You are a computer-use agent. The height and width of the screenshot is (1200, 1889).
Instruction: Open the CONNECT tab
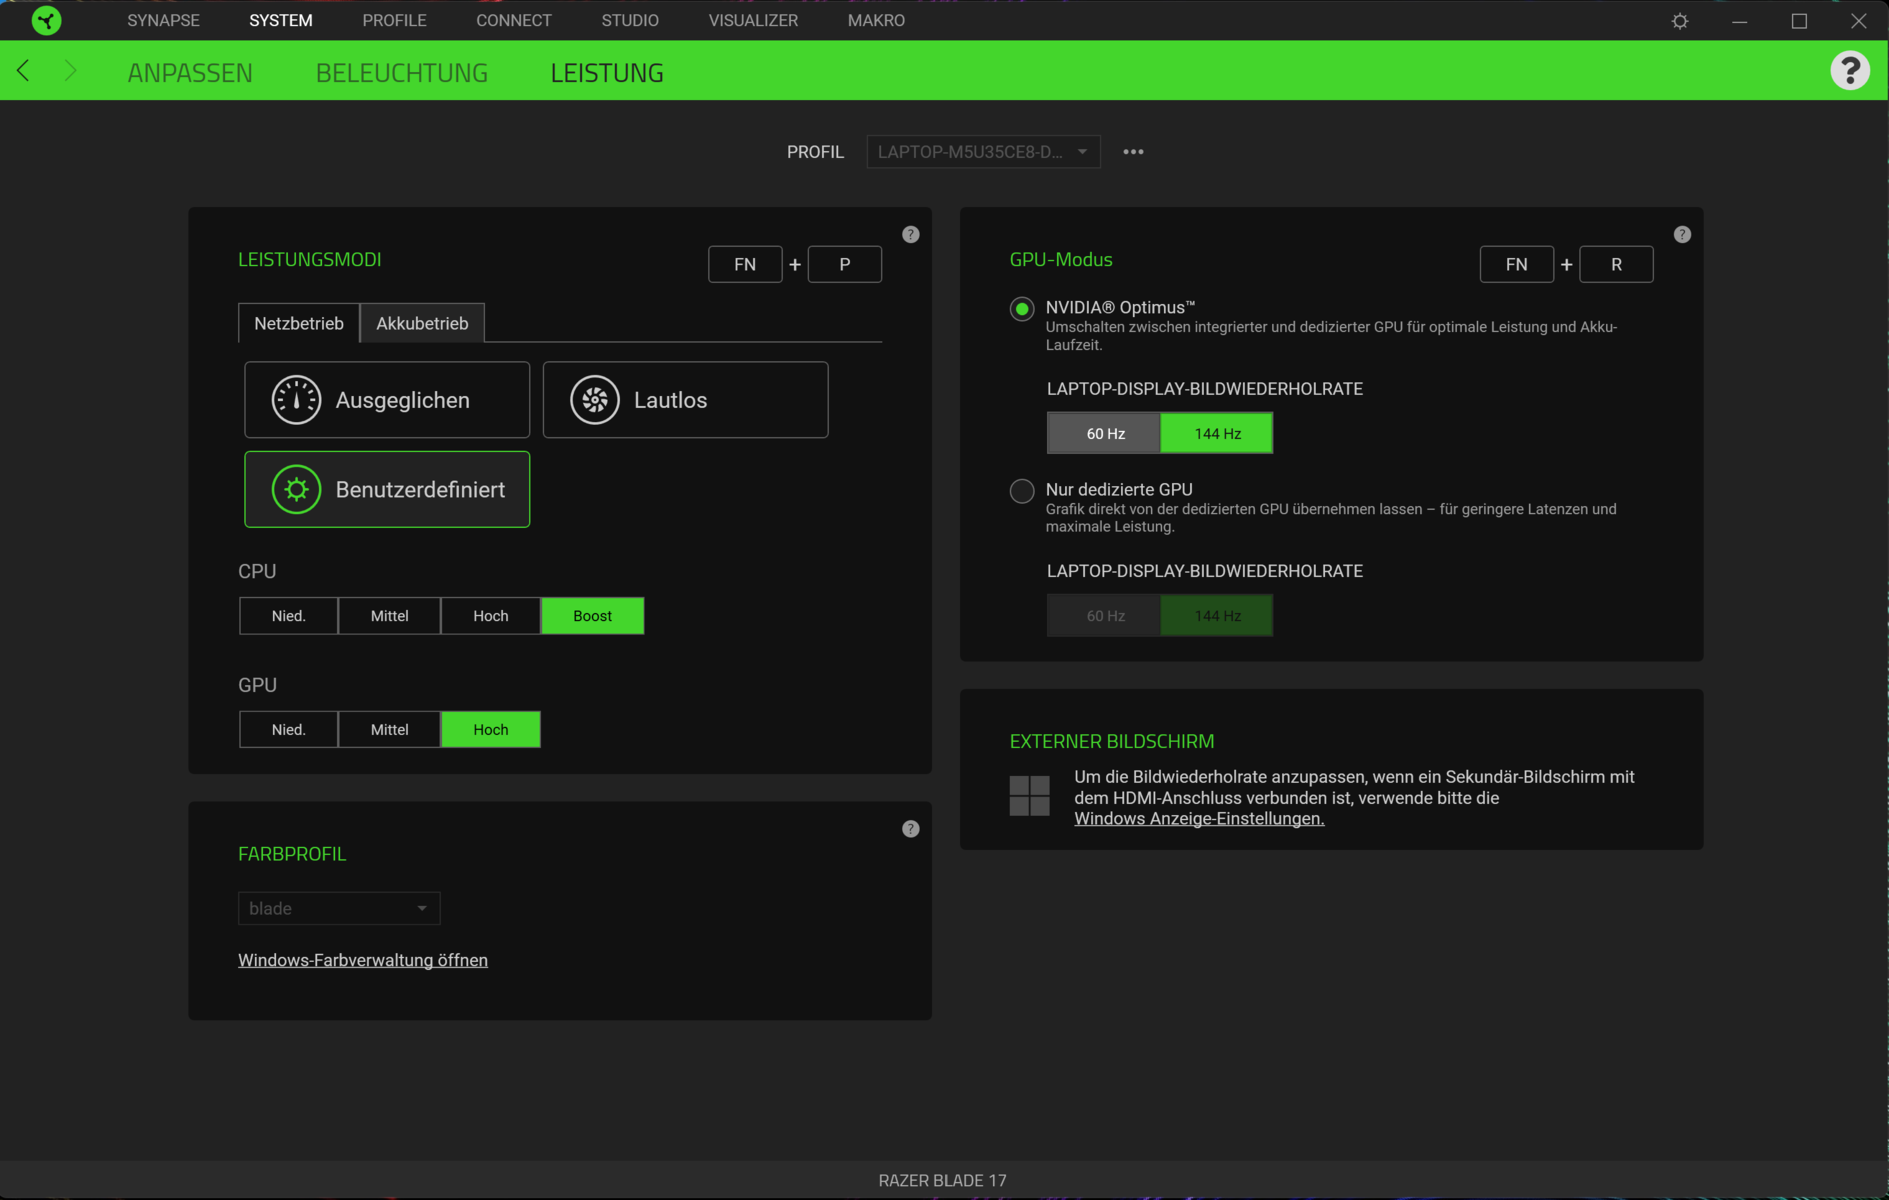pos(513,20)
